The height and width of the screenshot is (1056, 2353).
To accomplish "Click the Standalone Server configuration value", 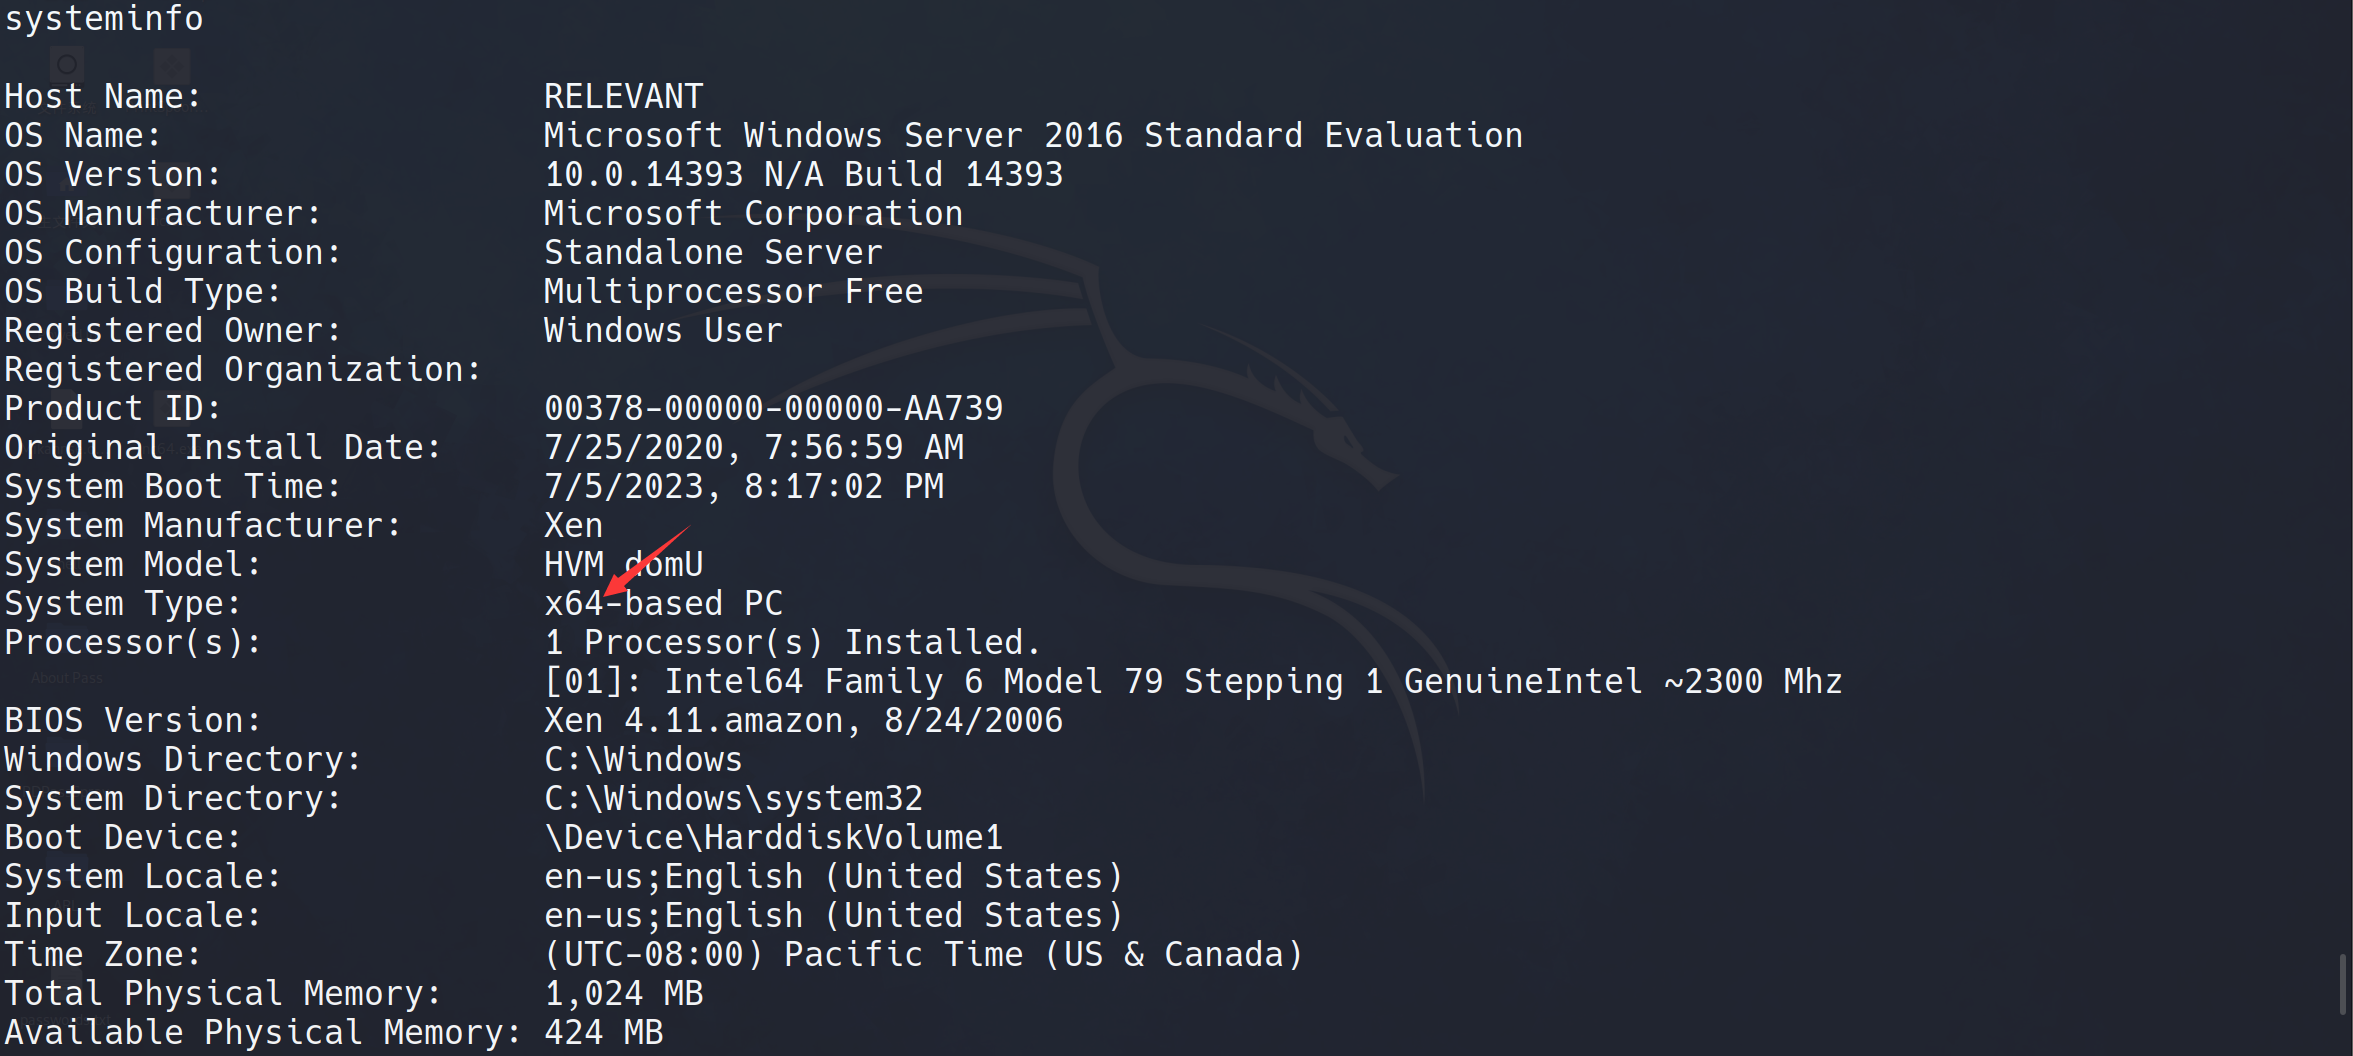I will tap(713, 252).
